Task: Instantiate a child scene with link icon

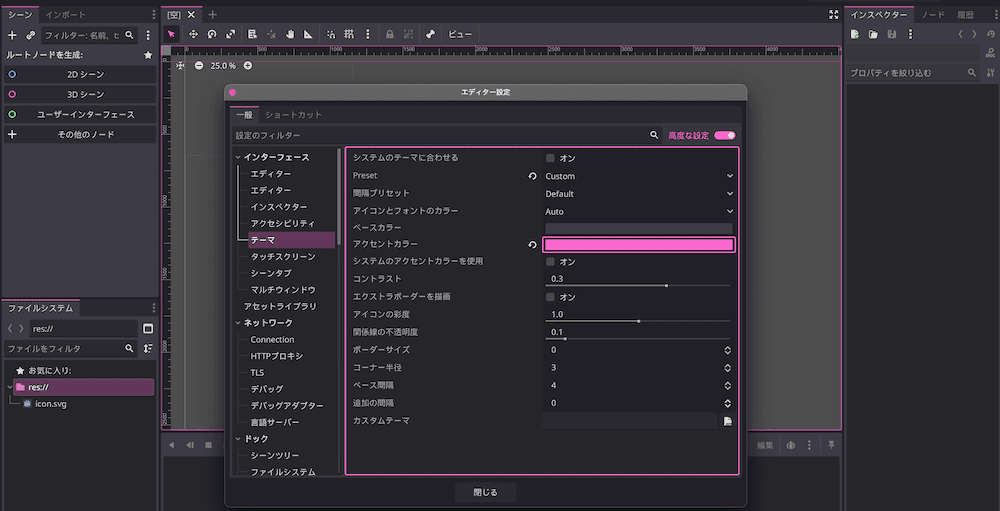Action: 30,36
